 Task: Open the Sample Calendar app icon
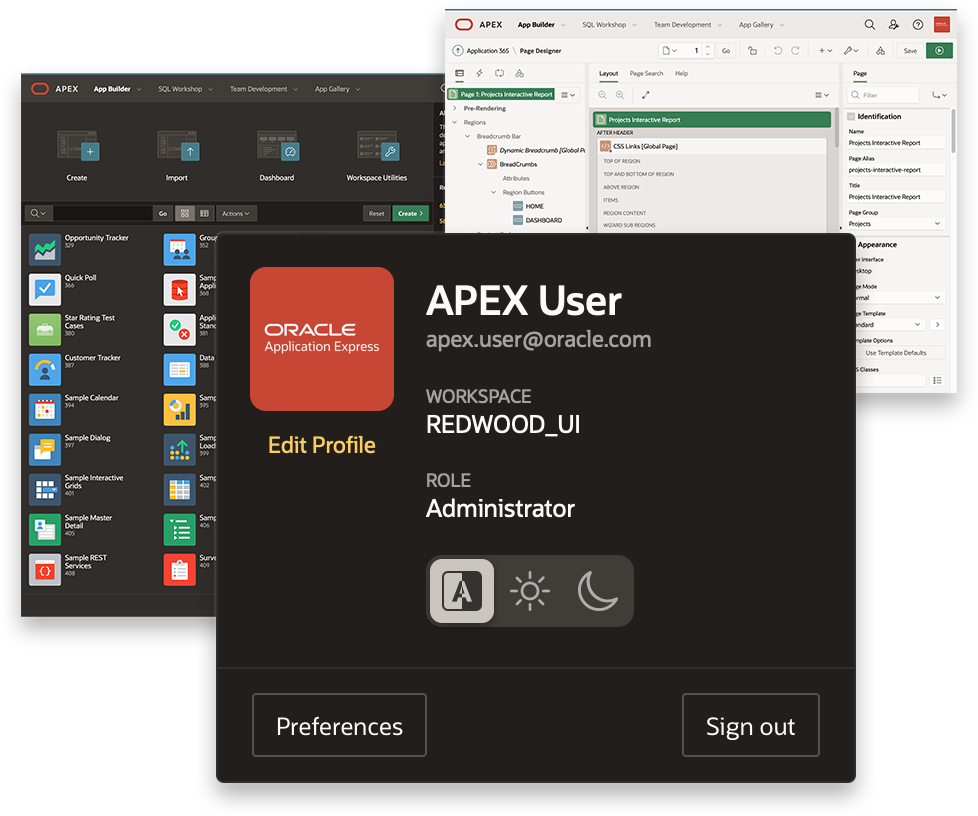tap(45, 409)
